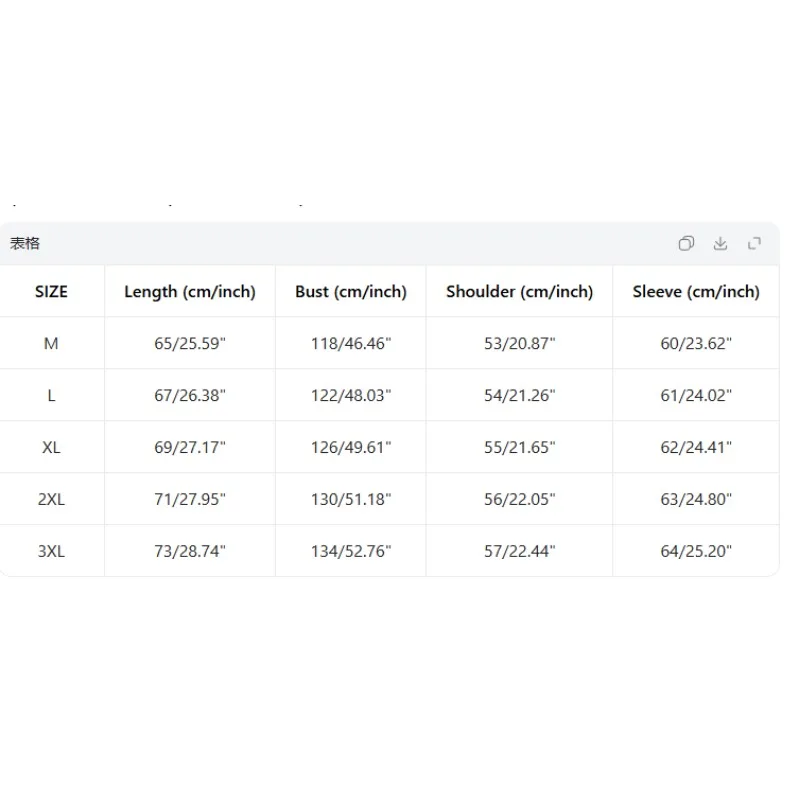This screenshot has height=800, width=800.
Task: Click the 54/21.26" shoulder cell
Action: tap(519, 395)
